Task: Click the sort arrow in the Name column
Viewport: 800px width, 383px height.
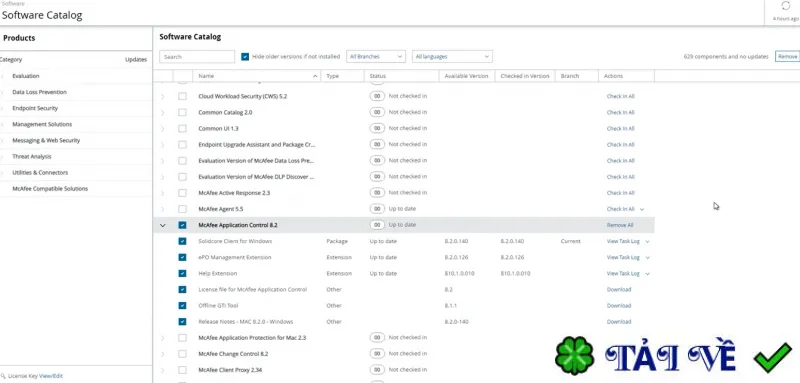Action: click(315, 76)
